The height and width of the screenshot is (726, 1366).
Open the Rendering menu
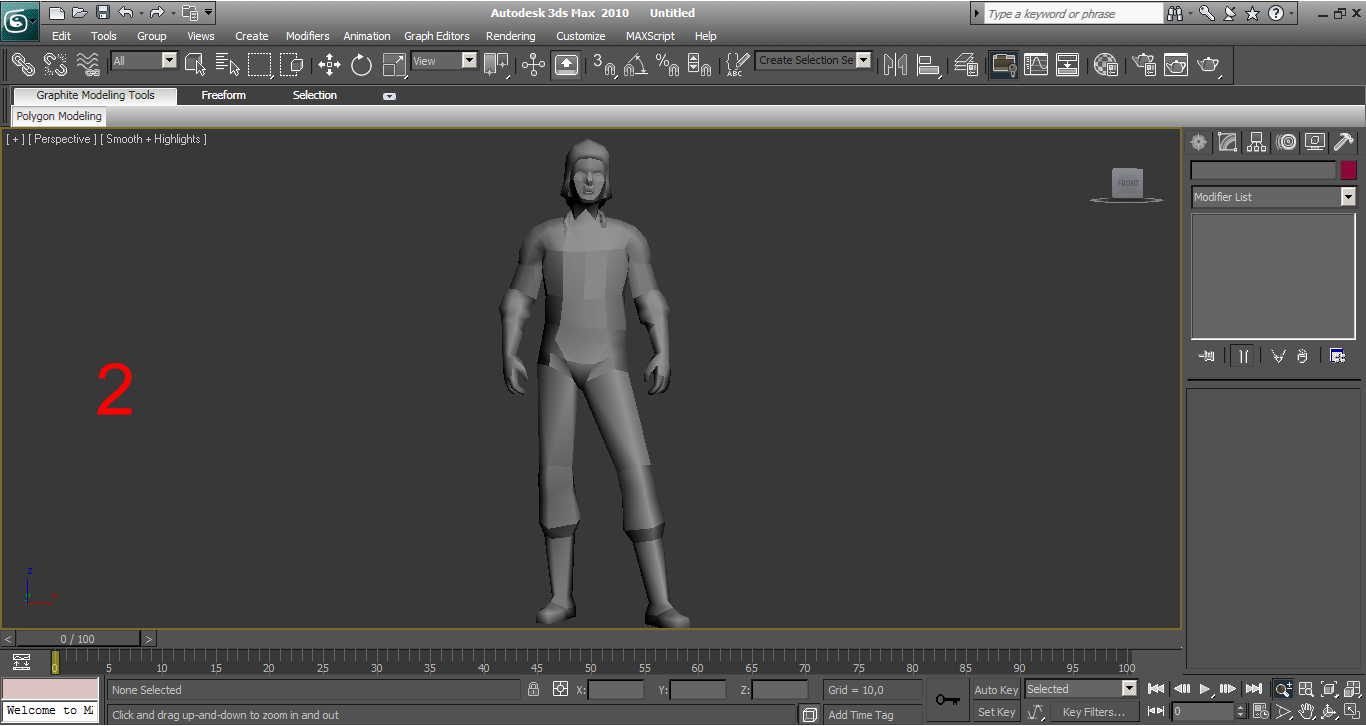tap(510, 36)
